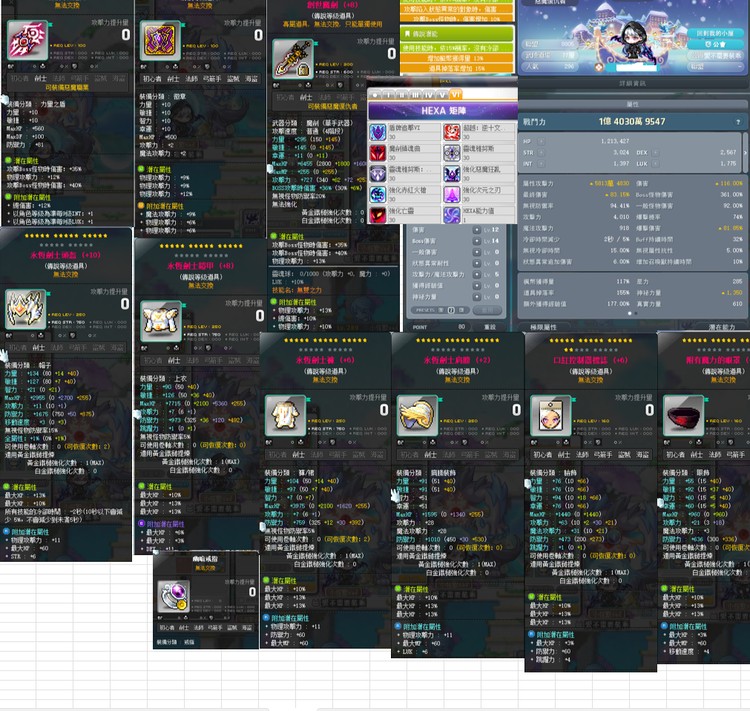
Task: Select the second page dot under stats
Action: click(x=636, y=313)
